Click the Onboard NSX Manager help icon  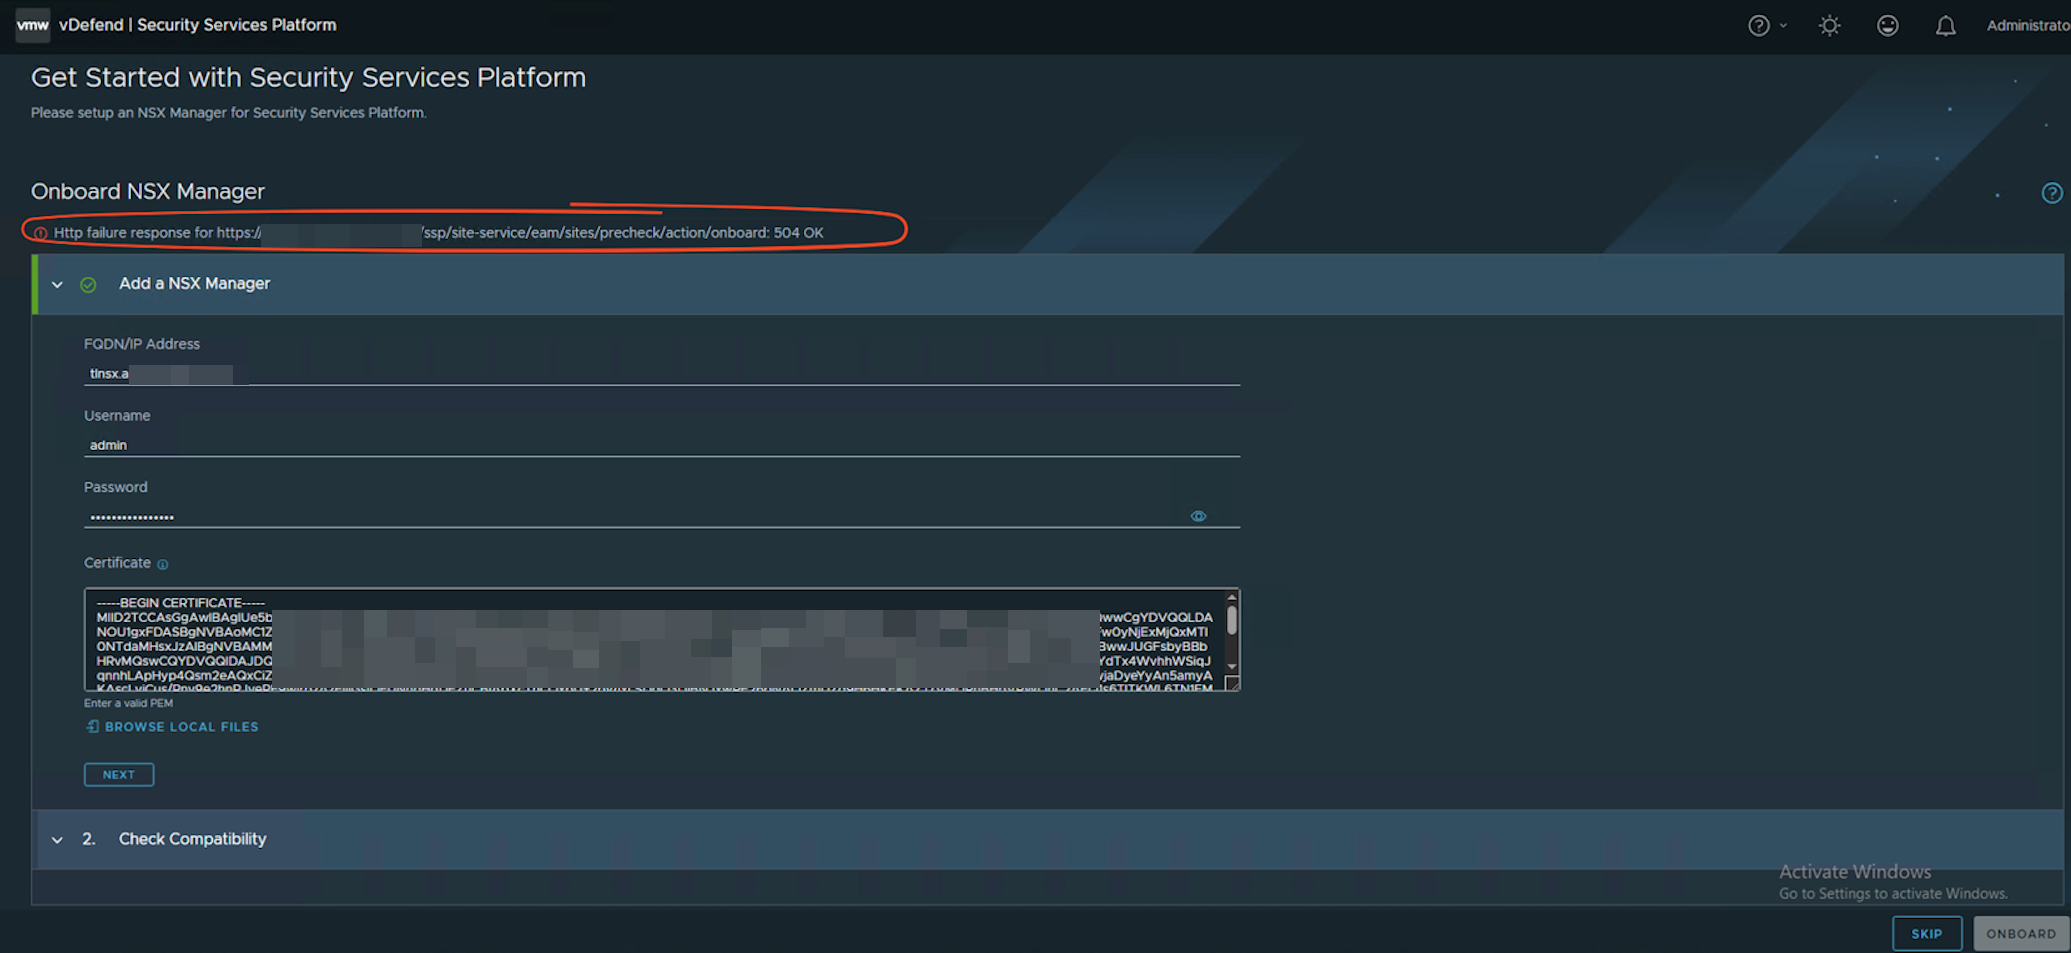(2051, 193)
